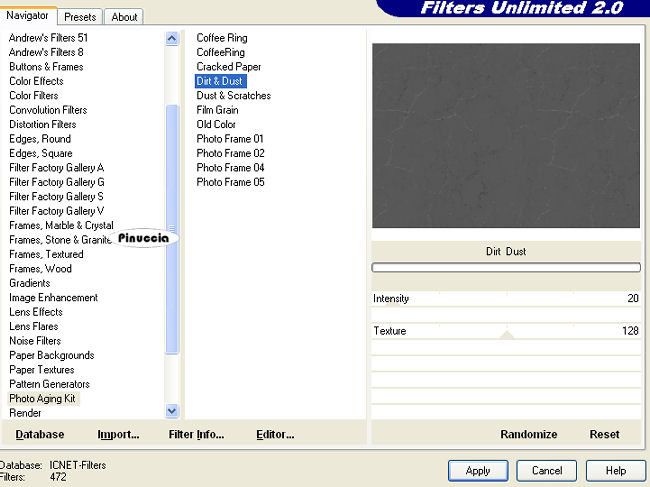The height and width of the screenshot is (487, 650).
Task: Open Help for the filter
Action: pyautogui.click(x=616, y=471)
